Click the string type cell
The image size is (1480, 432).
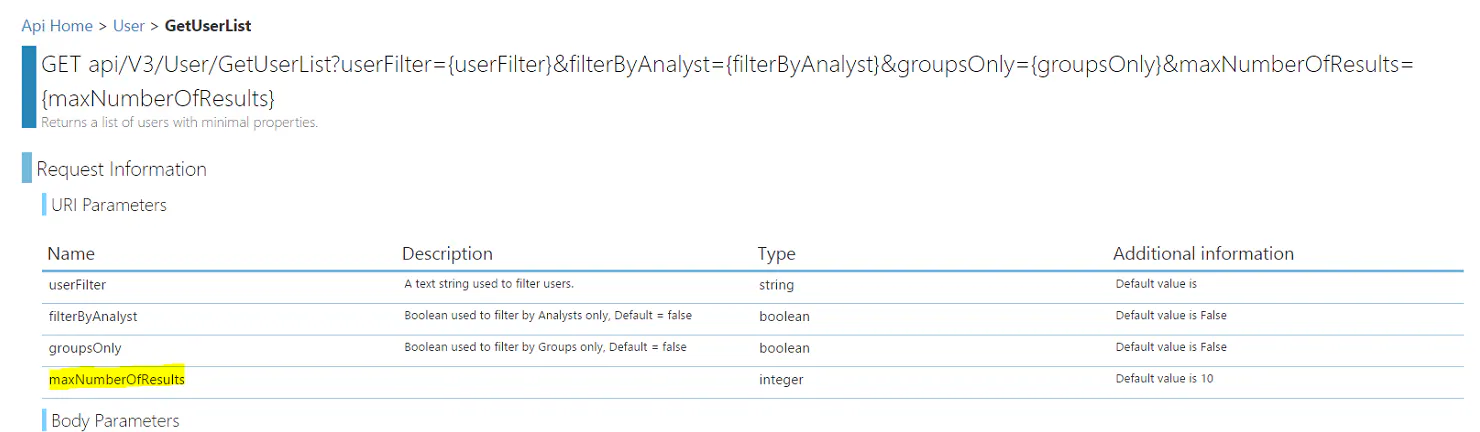(776, 285)
